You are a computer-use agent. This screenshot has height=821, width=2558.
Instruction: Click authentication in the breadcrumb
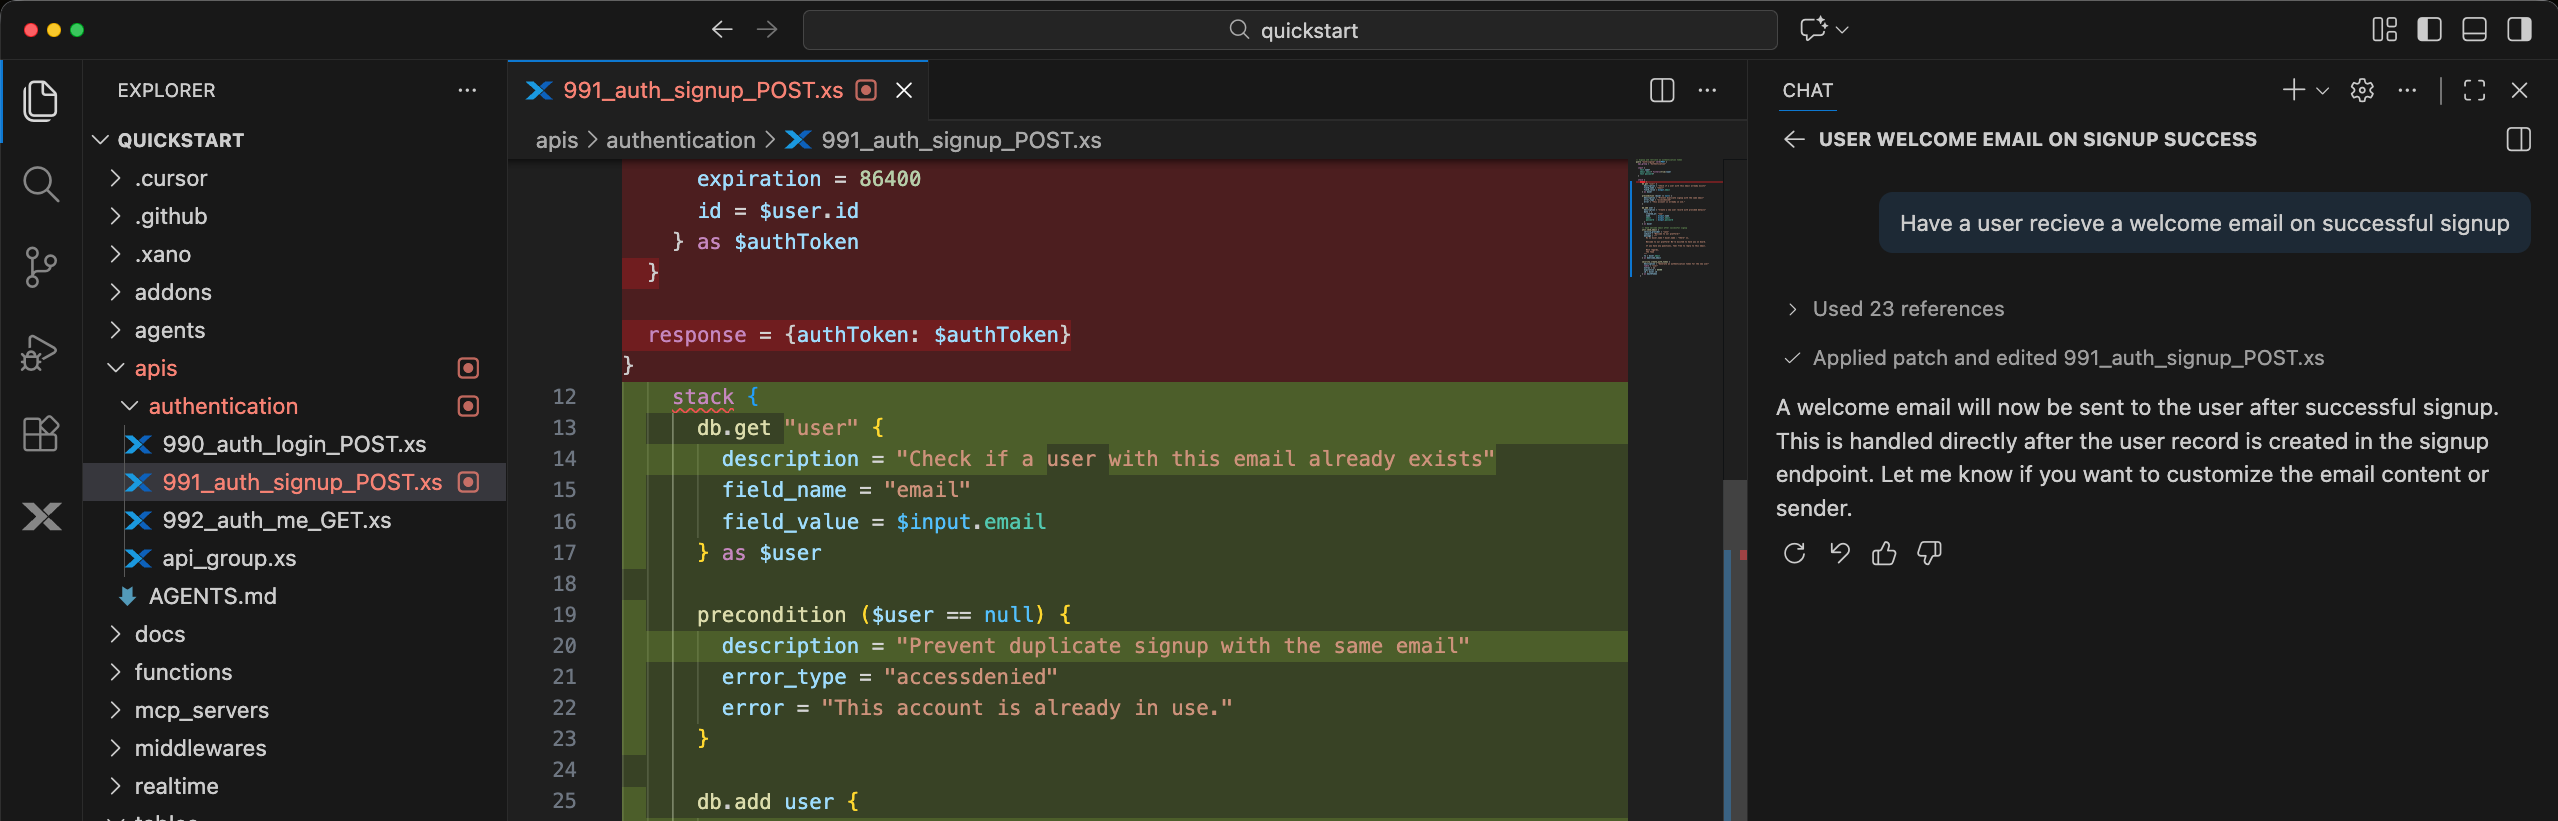(x=681, y=140)
